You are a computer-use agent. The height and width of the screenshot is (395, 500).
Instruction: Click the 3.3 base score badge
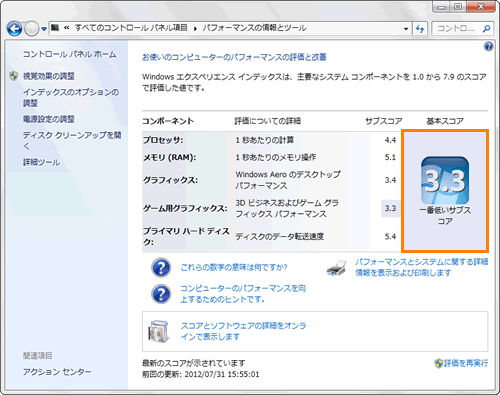click(445, 180)
